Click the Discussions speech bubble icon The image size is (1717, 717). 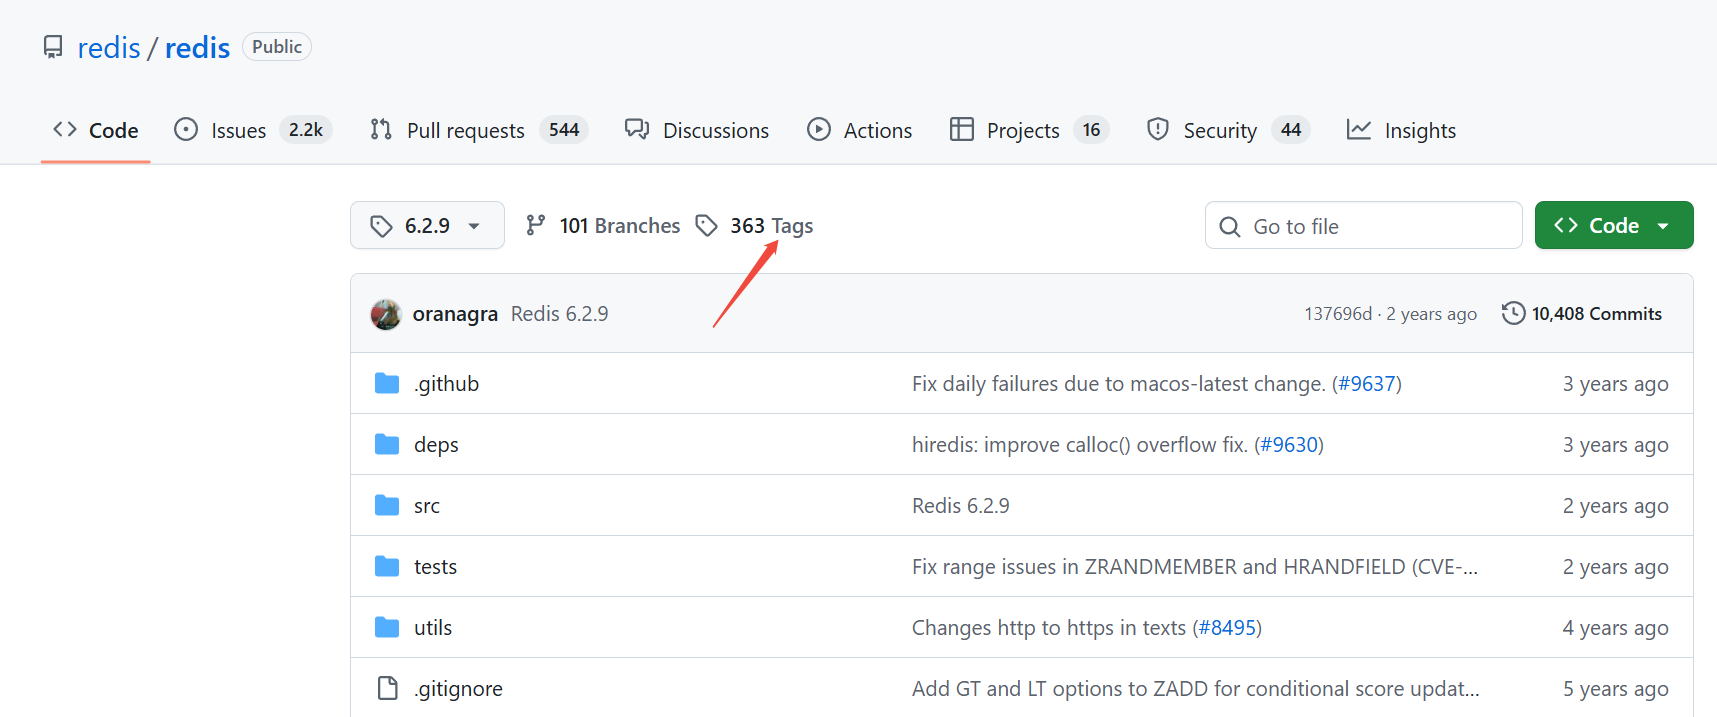(x=637, y=129)
